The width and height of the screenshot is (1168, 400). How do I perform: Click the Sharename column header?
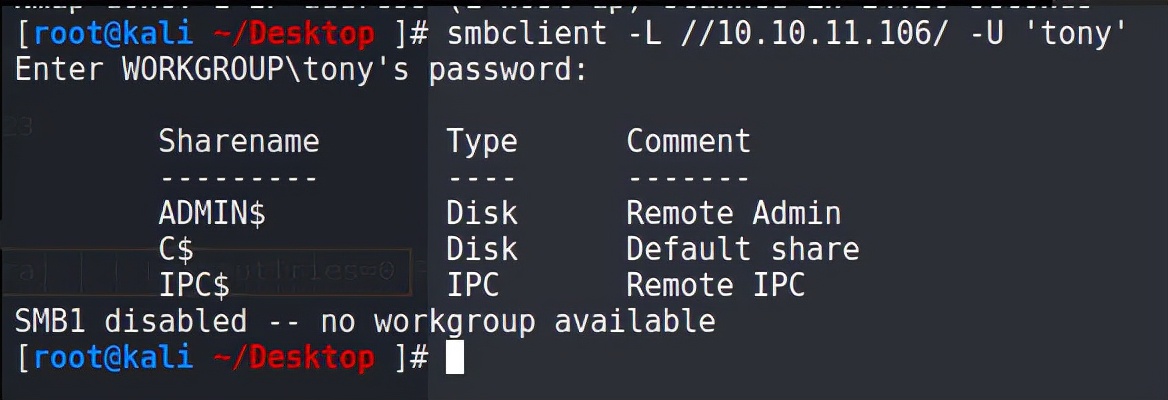coord(239,141)
